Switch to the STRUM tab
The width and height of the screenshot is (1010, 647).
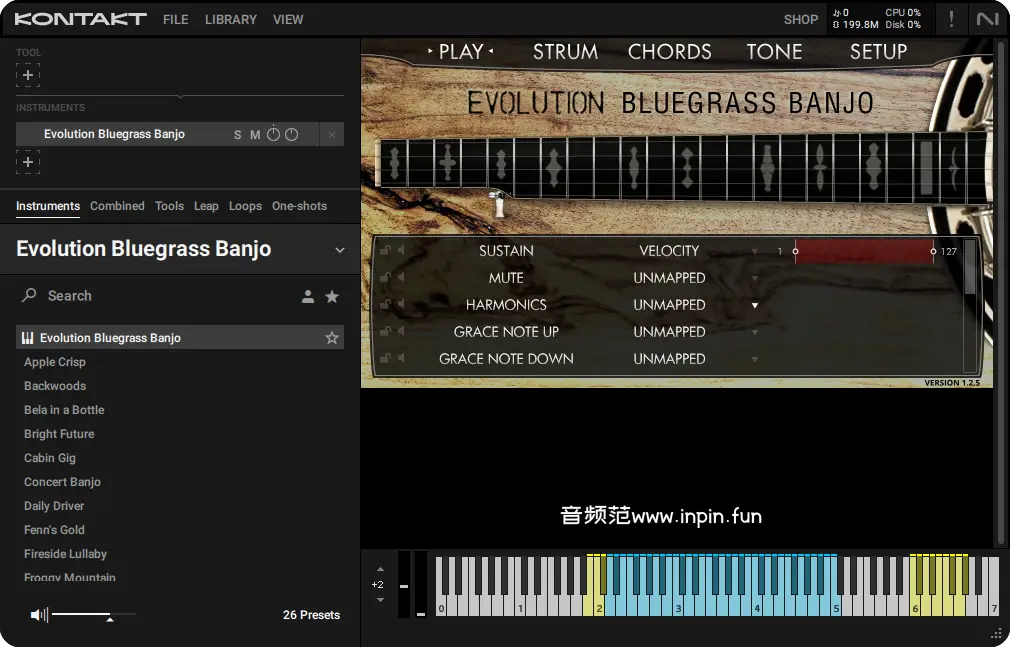(565, 52)
